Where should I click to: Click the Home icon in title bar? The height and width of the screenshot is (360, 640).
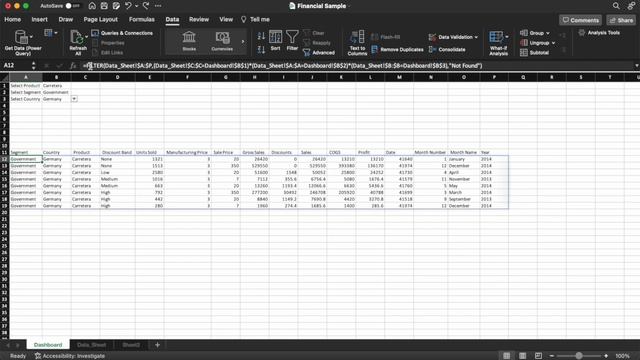[92, 6]
